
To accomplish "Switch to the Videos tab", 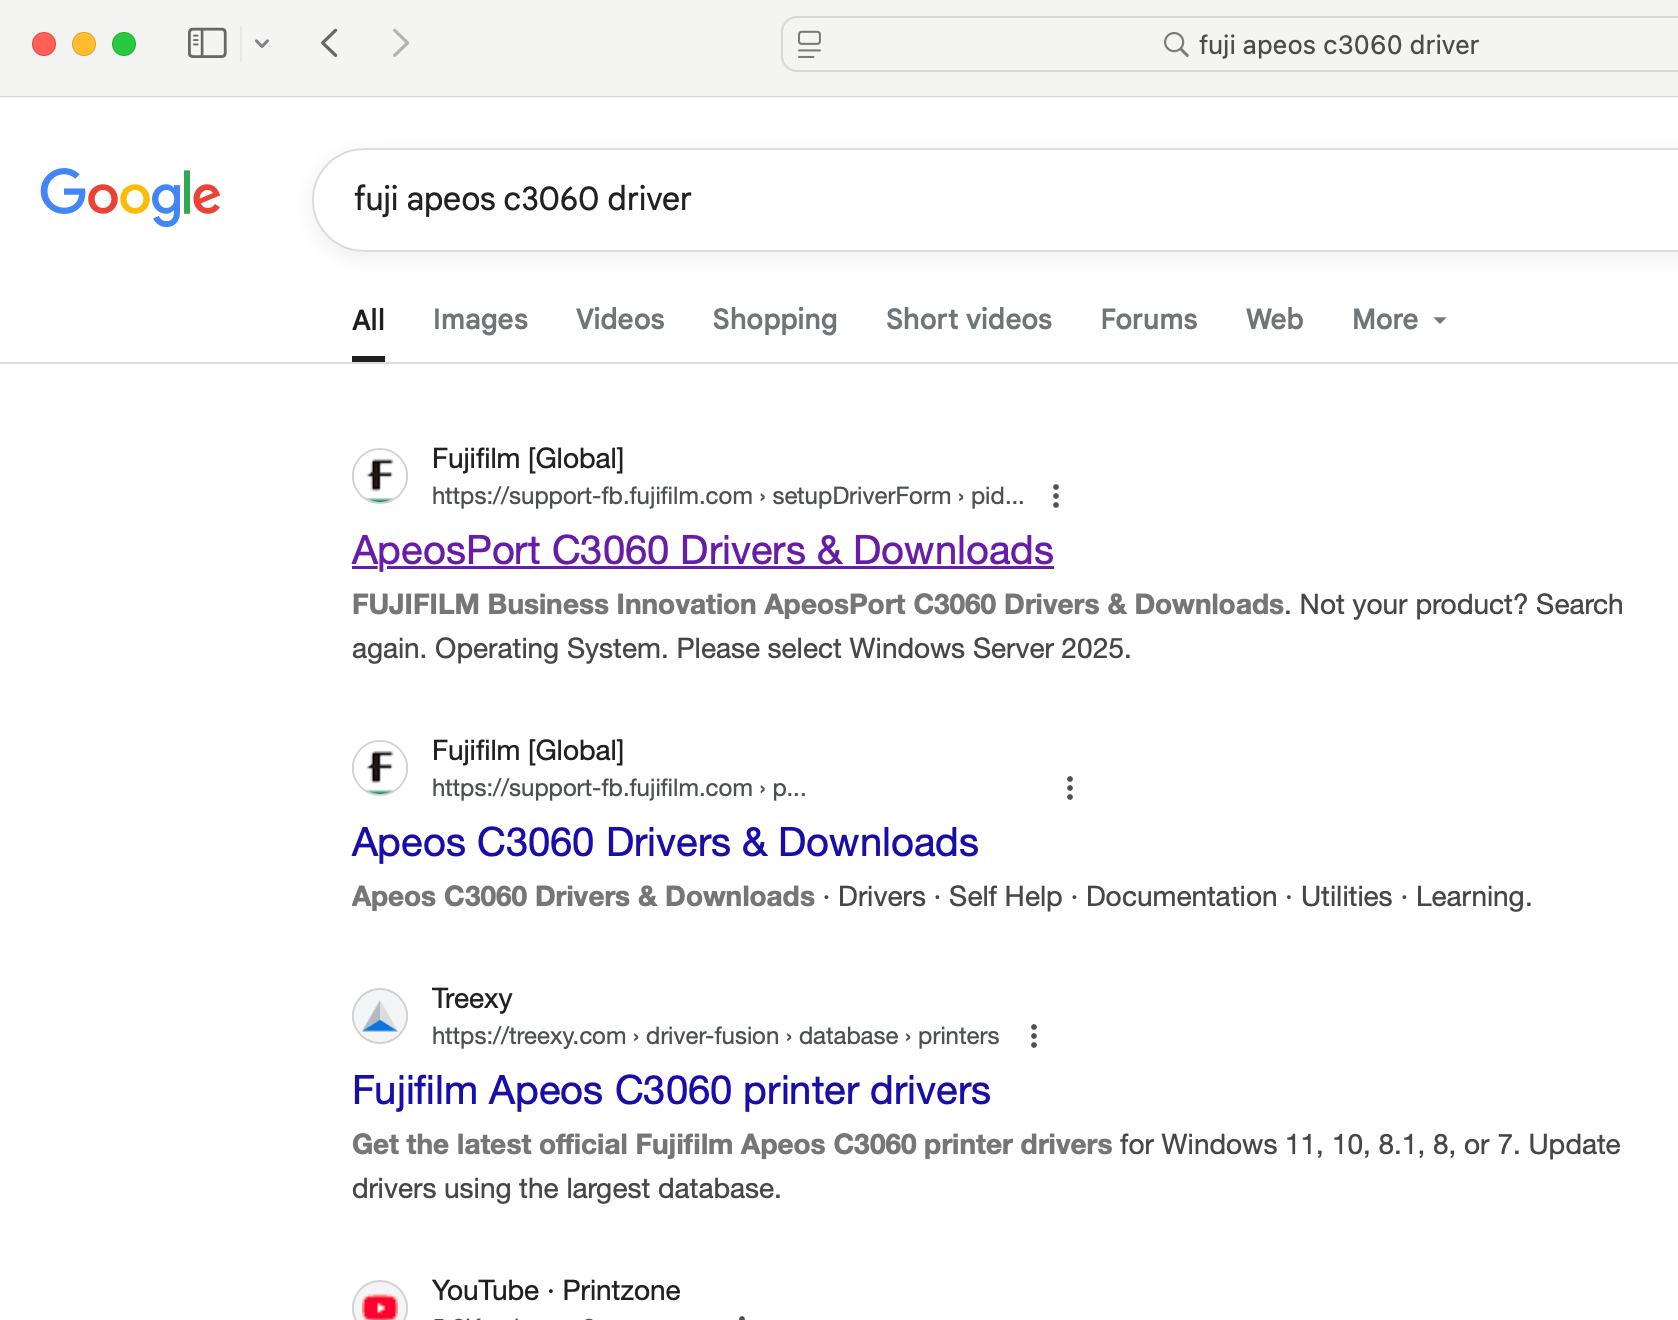I will tap(620, 320).
